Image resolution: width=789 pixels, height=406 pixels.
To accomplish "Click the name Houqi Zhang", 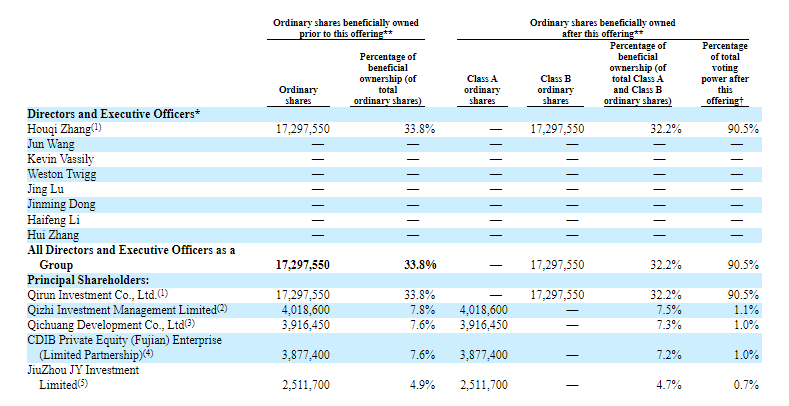I will click(59, 129).
